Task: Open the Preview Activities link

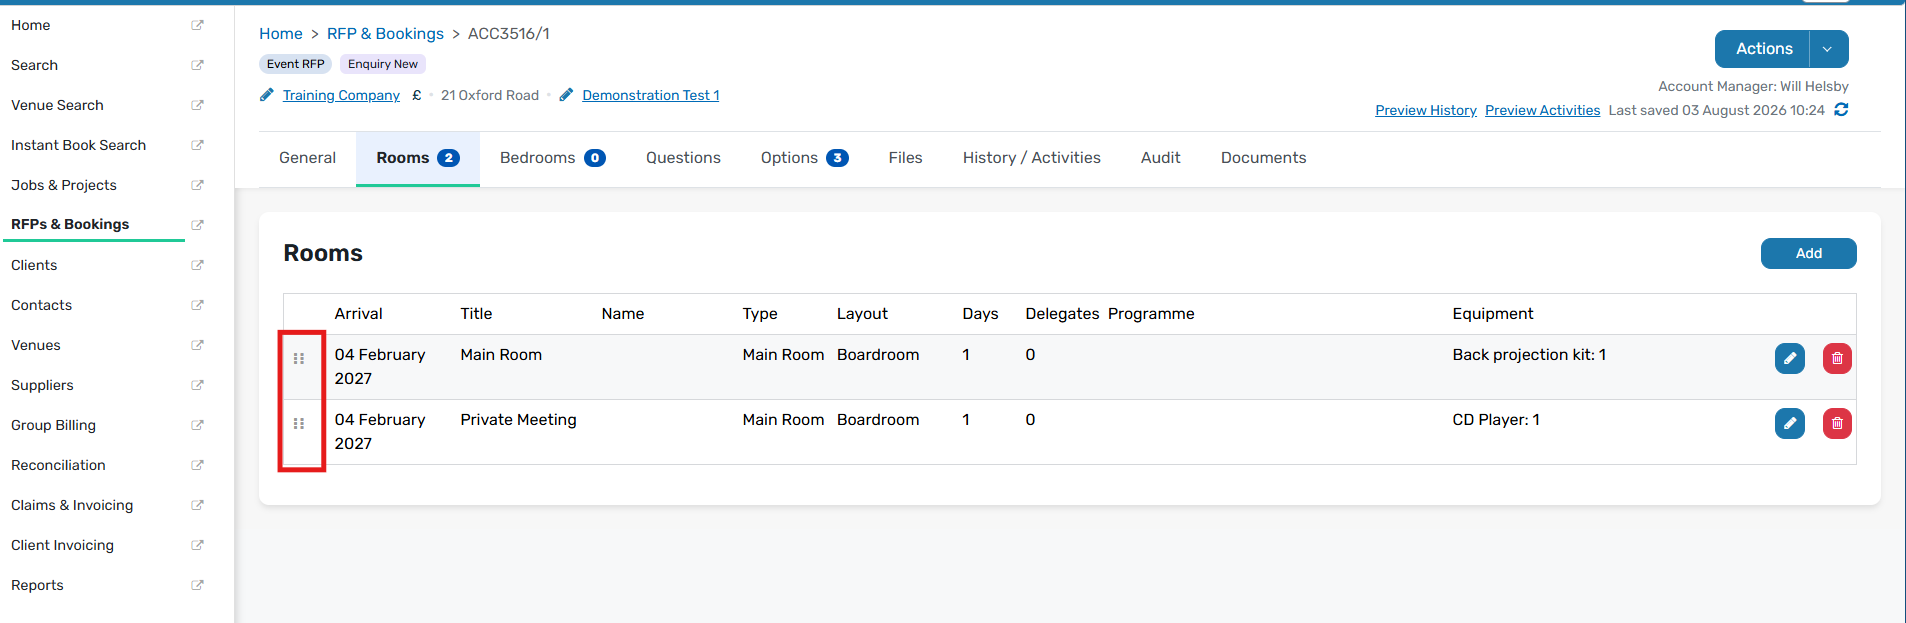Action: click(x=1542, y=110)
